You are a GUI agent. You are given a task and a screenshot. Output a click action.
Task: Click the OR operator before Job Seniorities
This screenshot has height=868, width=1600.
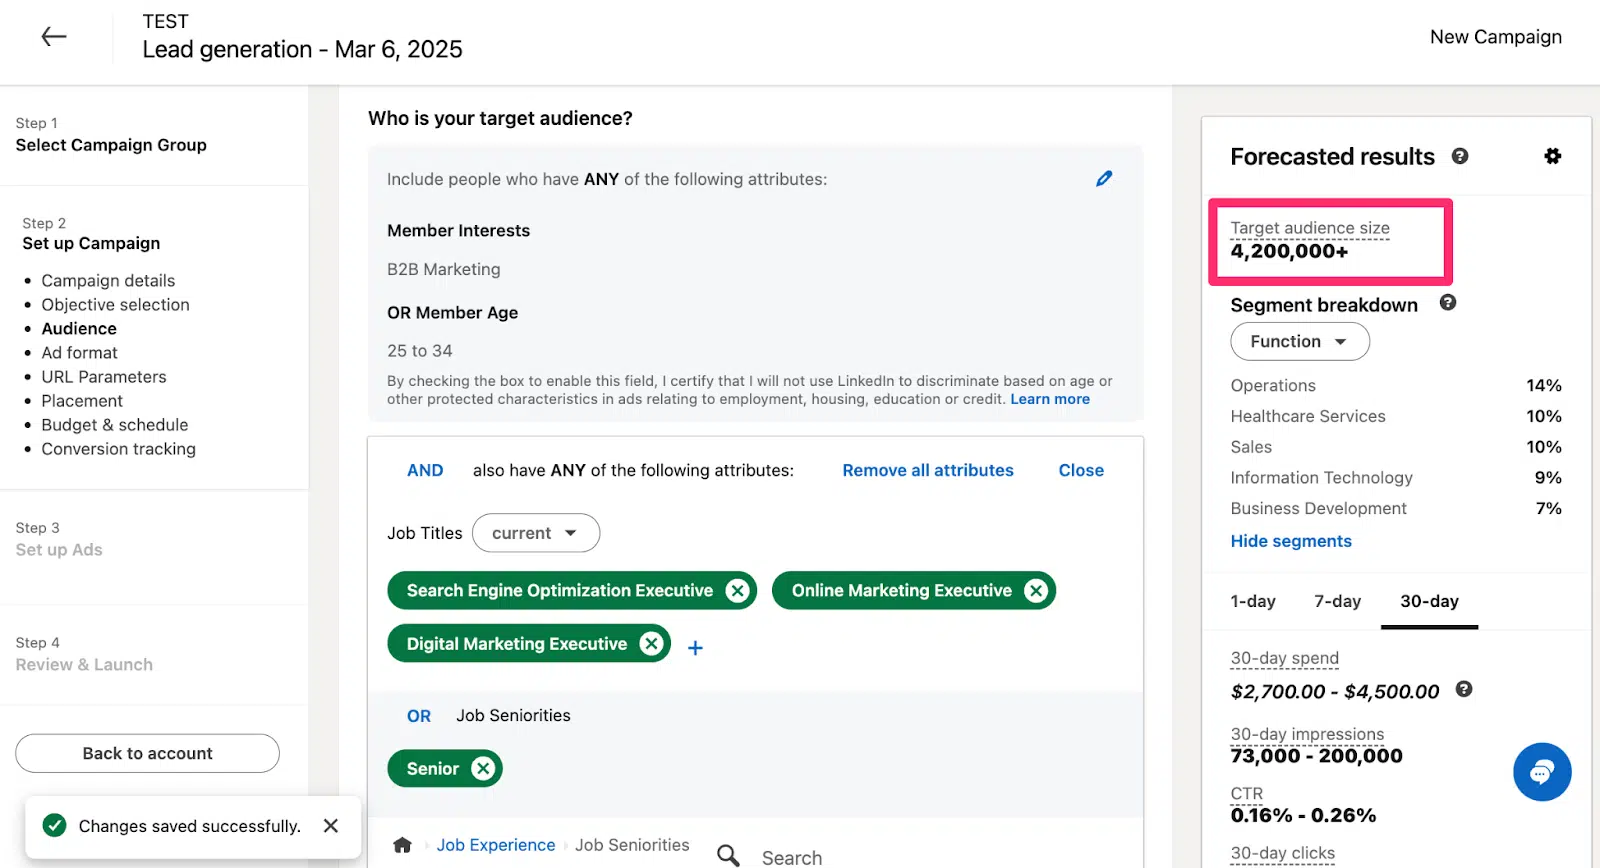[x=419, y=717]
